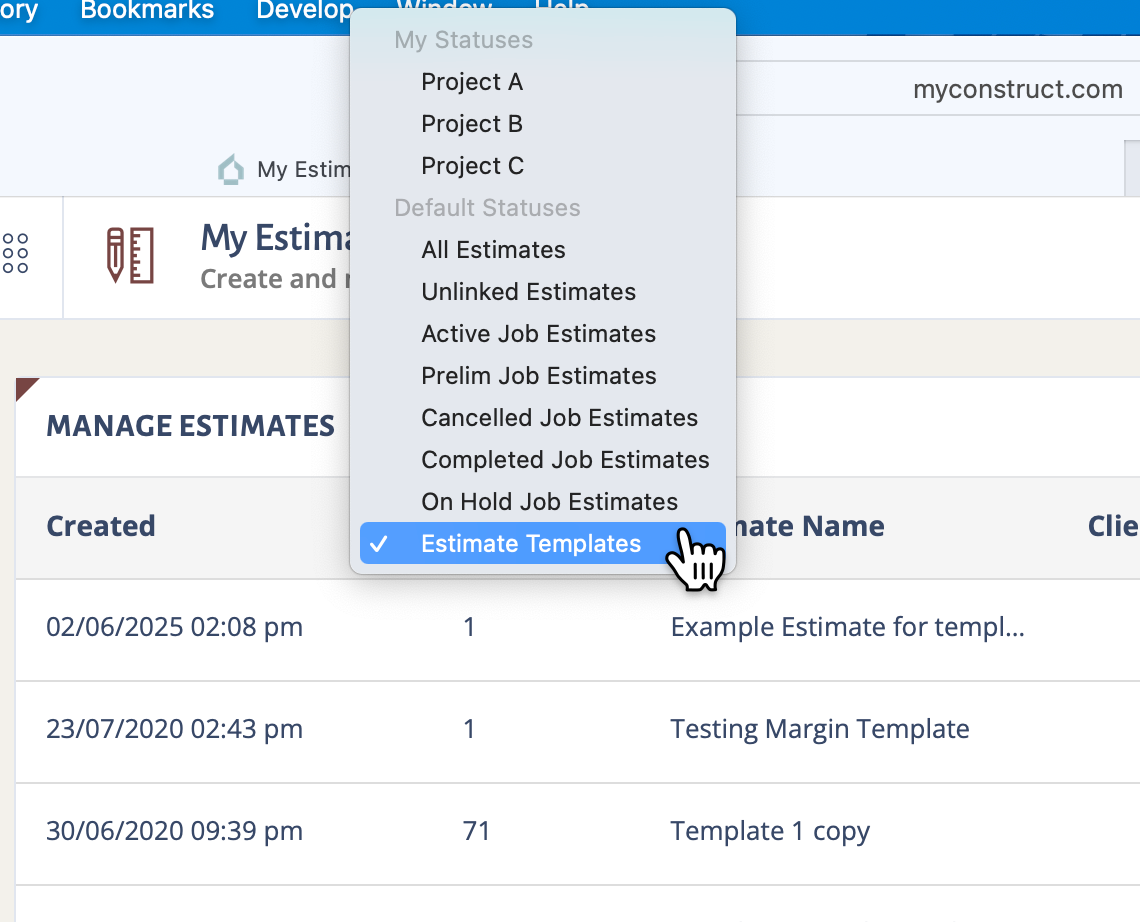1140x922 pixels.
Task: Pick Active Job Estimates filter
Action: coord(538,334)
